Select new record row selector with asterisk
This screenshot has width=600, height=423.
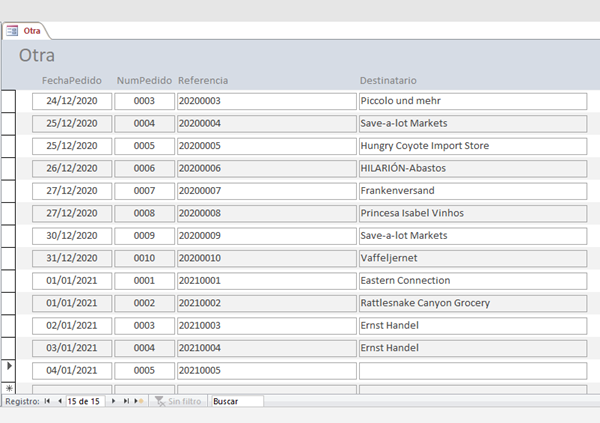8,388
